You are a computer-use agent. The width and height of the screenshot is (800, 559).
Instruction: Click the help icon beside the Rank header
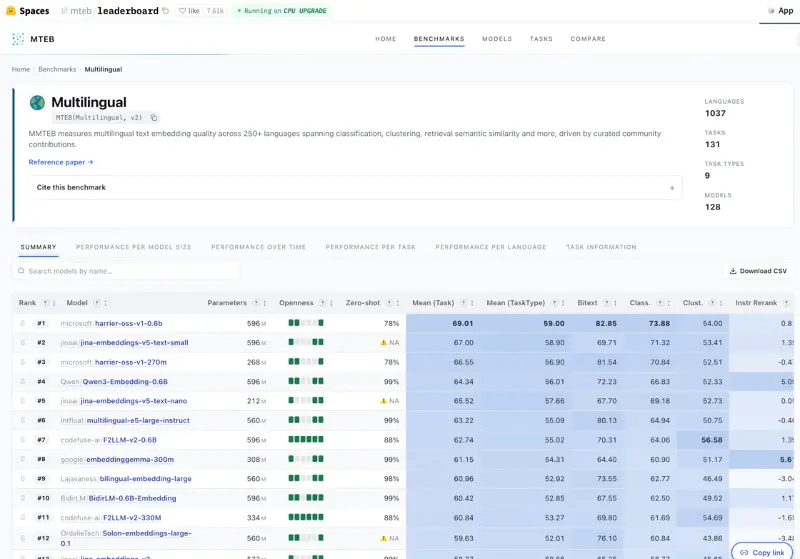click(45, 303)
